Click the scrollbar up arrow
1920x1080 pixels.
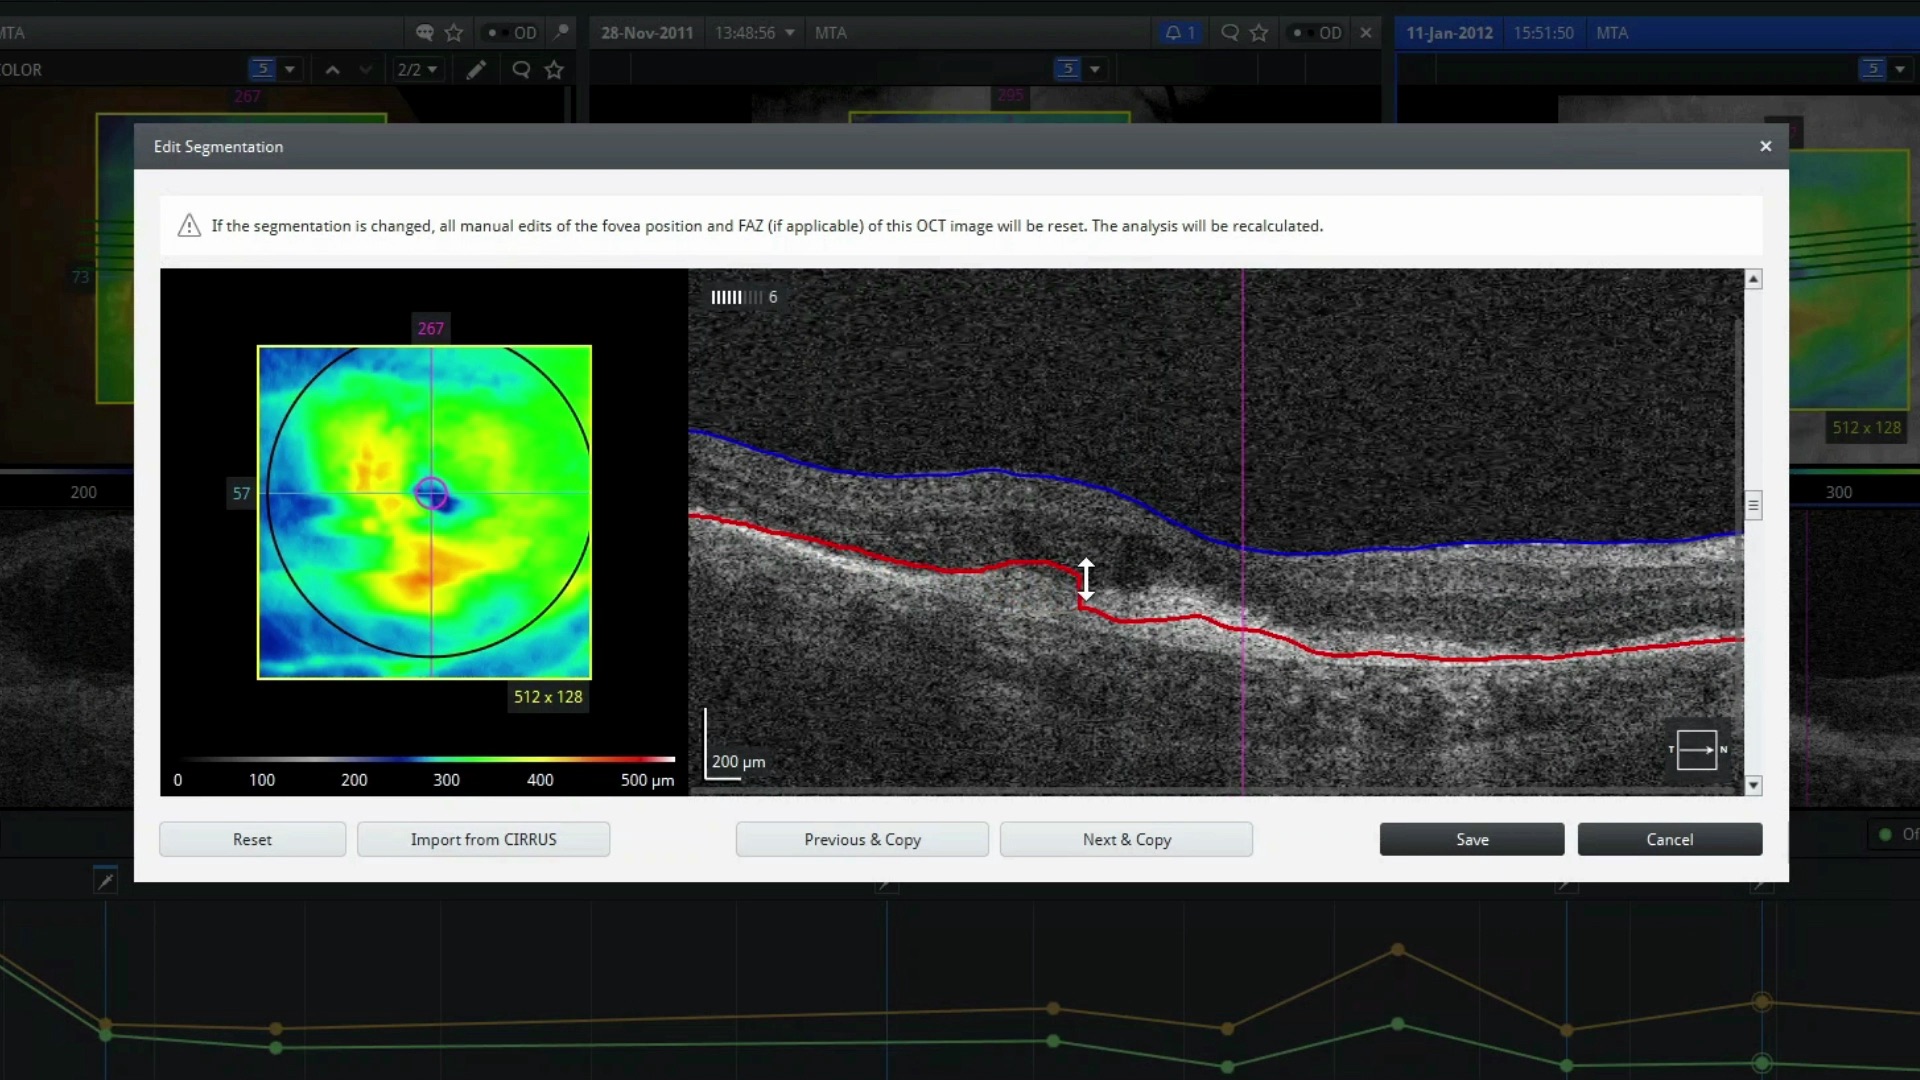tap(1753, 279)
